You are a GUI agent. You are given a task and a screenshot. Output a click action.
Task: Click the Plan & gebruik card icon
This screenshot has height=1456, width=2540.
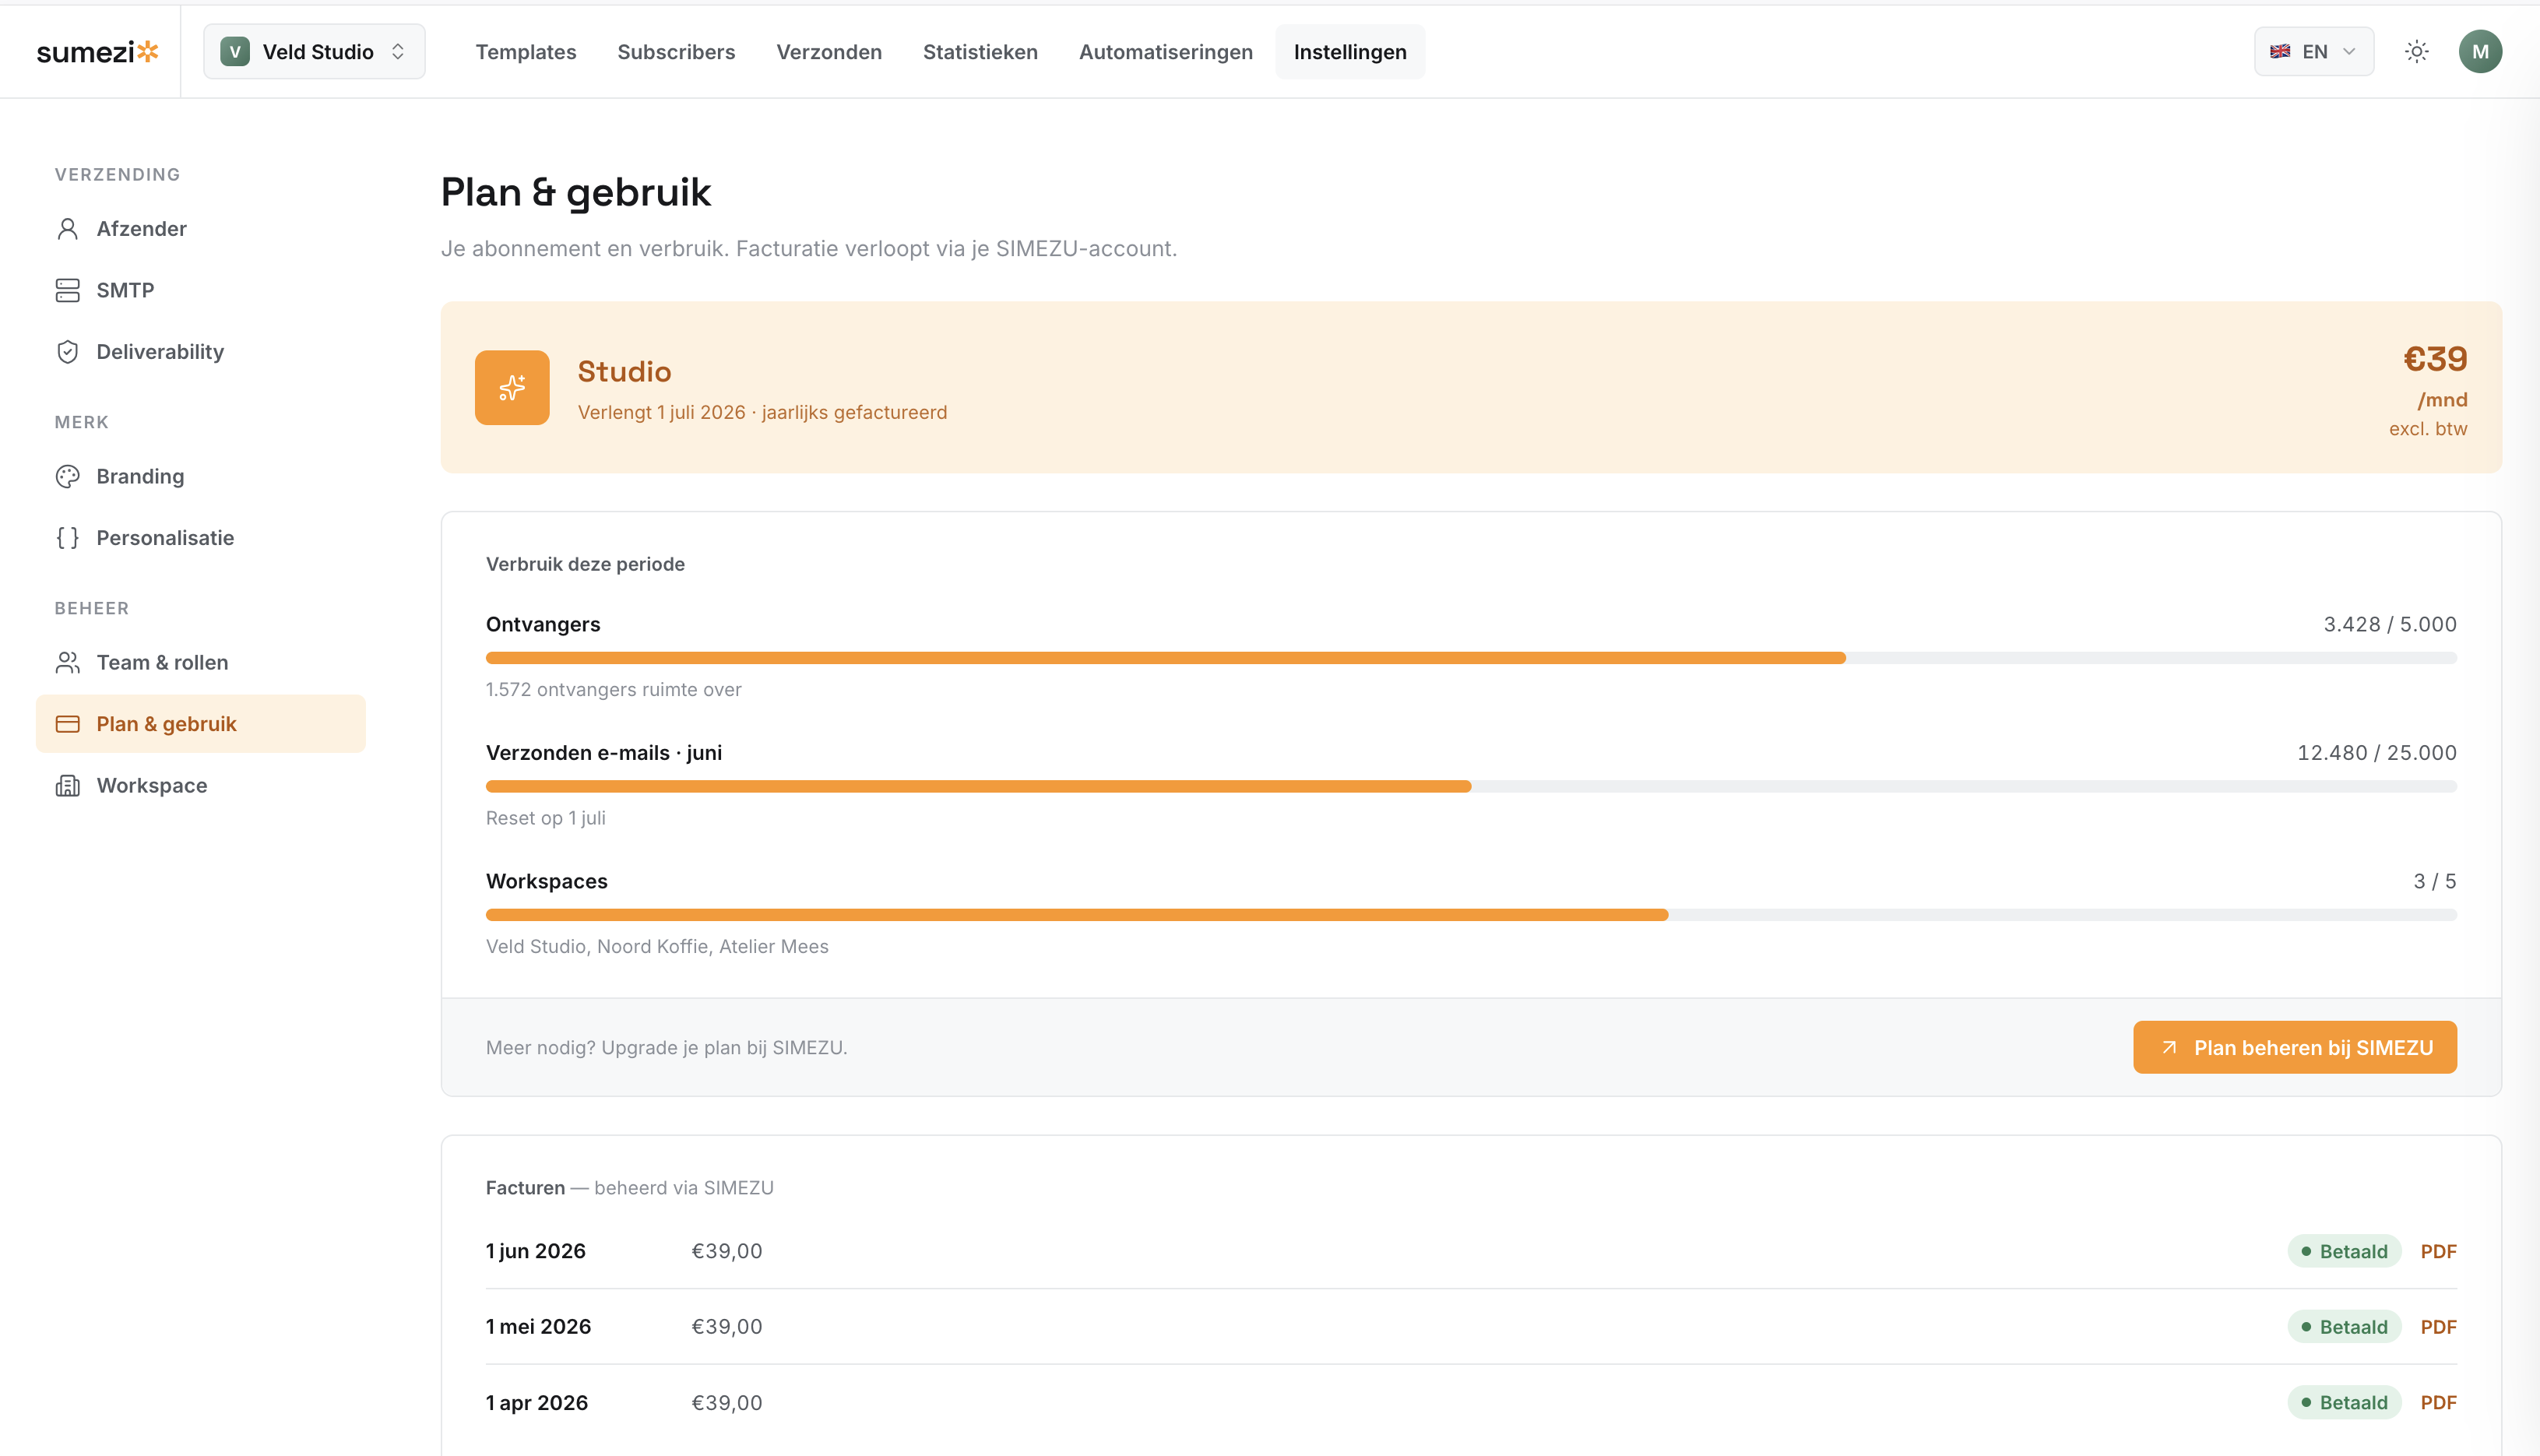tap(67, 724)
